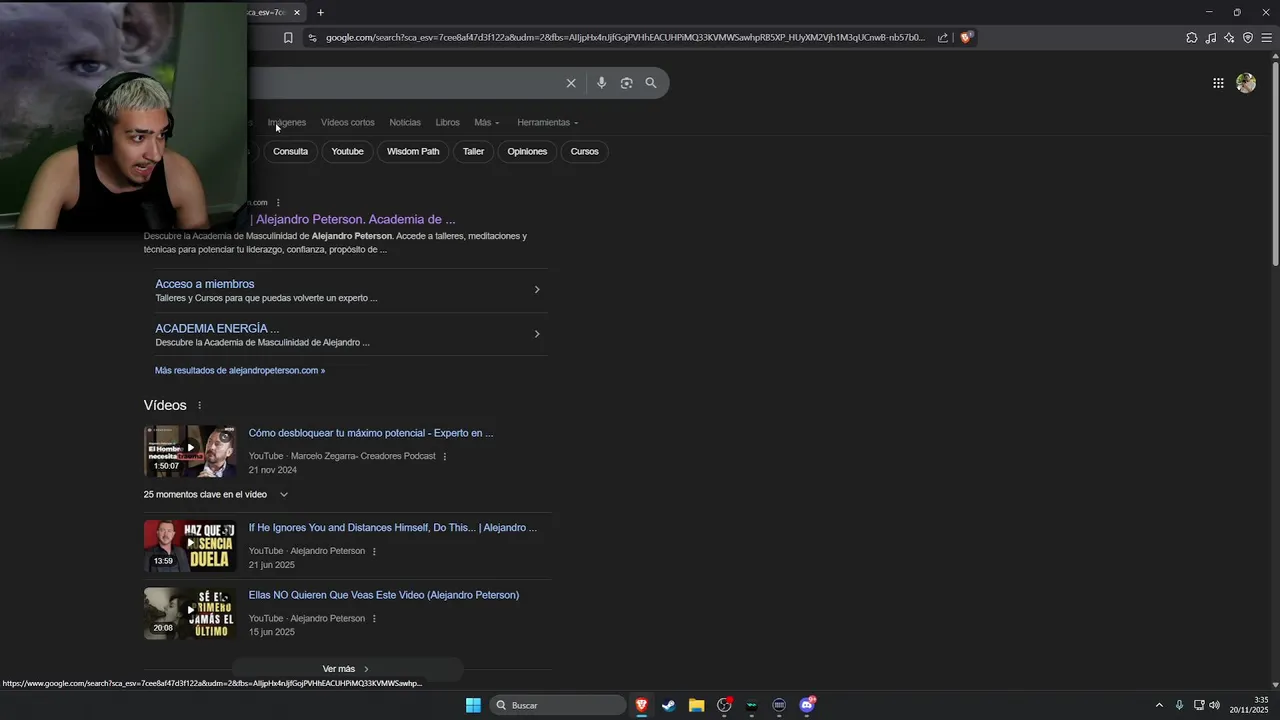
Task: Click the VPN shield toolbar icon
Action: coord(1248,38)
